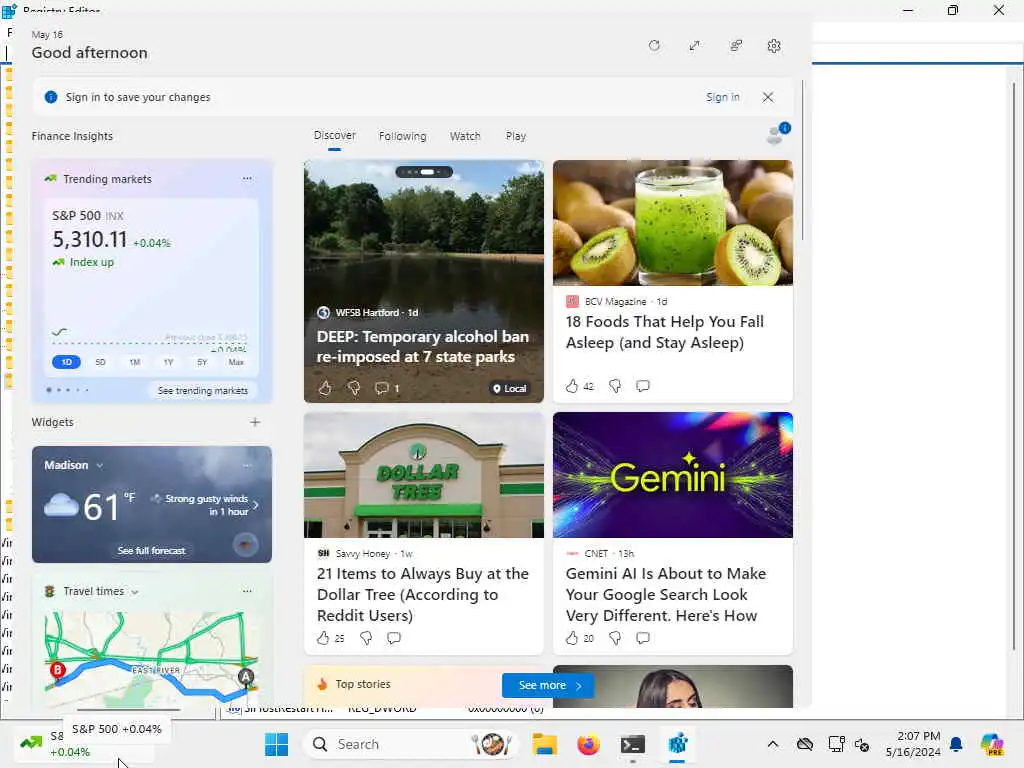1024x768 pixels.
Task: Open the 18 Foods article headline
Action: (664, 332)
